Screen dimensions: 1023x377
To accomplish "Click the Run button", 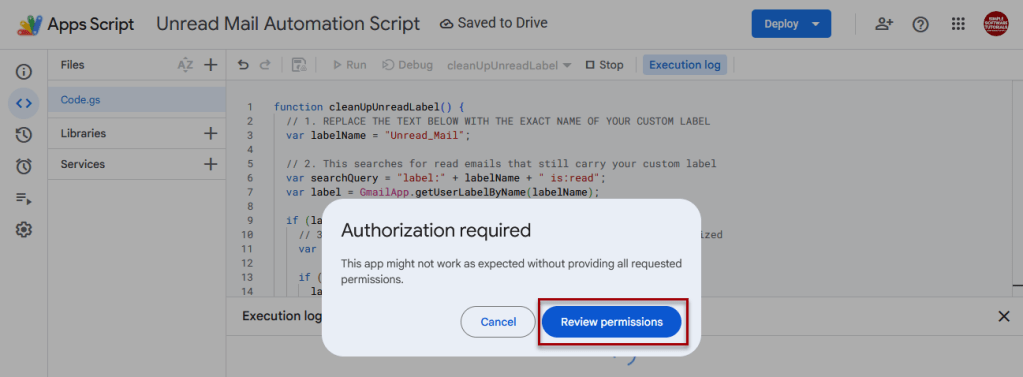I will coord(349,65).
